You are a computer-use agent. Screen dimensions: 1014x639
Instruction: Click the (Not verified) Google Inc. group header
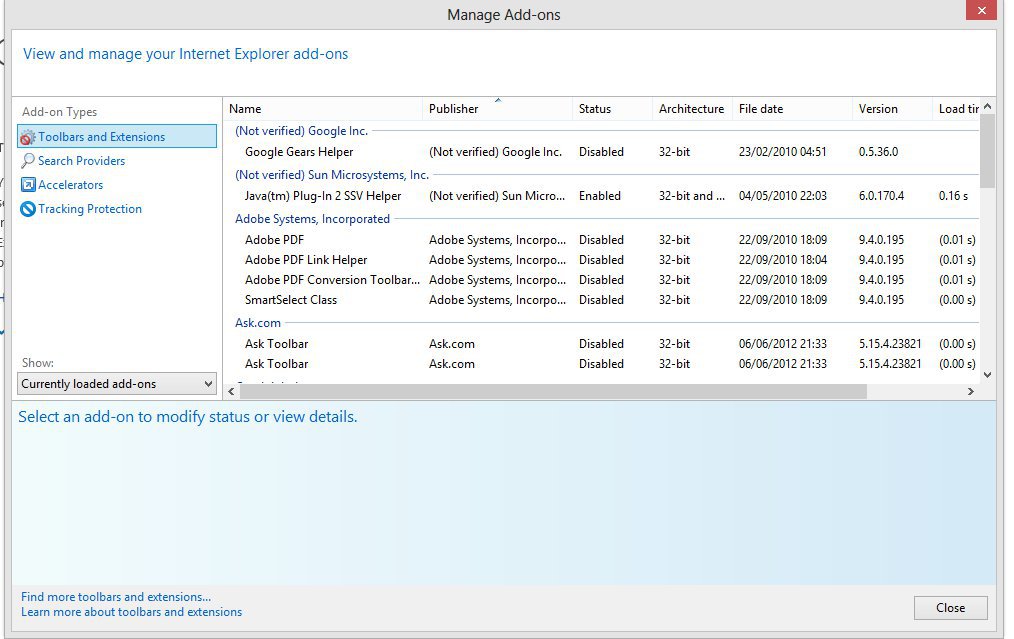click(301, 131)
